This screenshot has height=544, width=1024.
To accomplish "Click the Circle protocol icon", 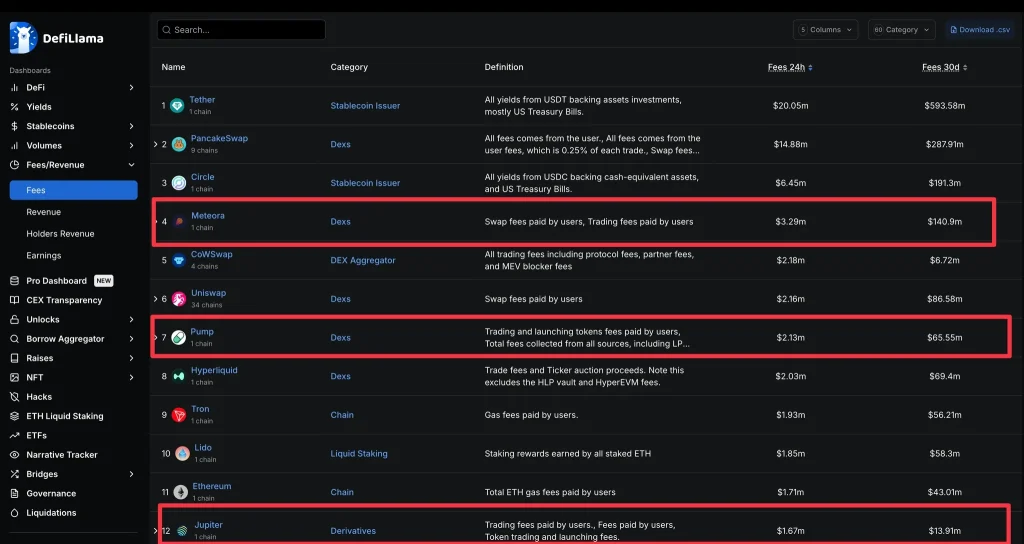I will pos(178,183).
